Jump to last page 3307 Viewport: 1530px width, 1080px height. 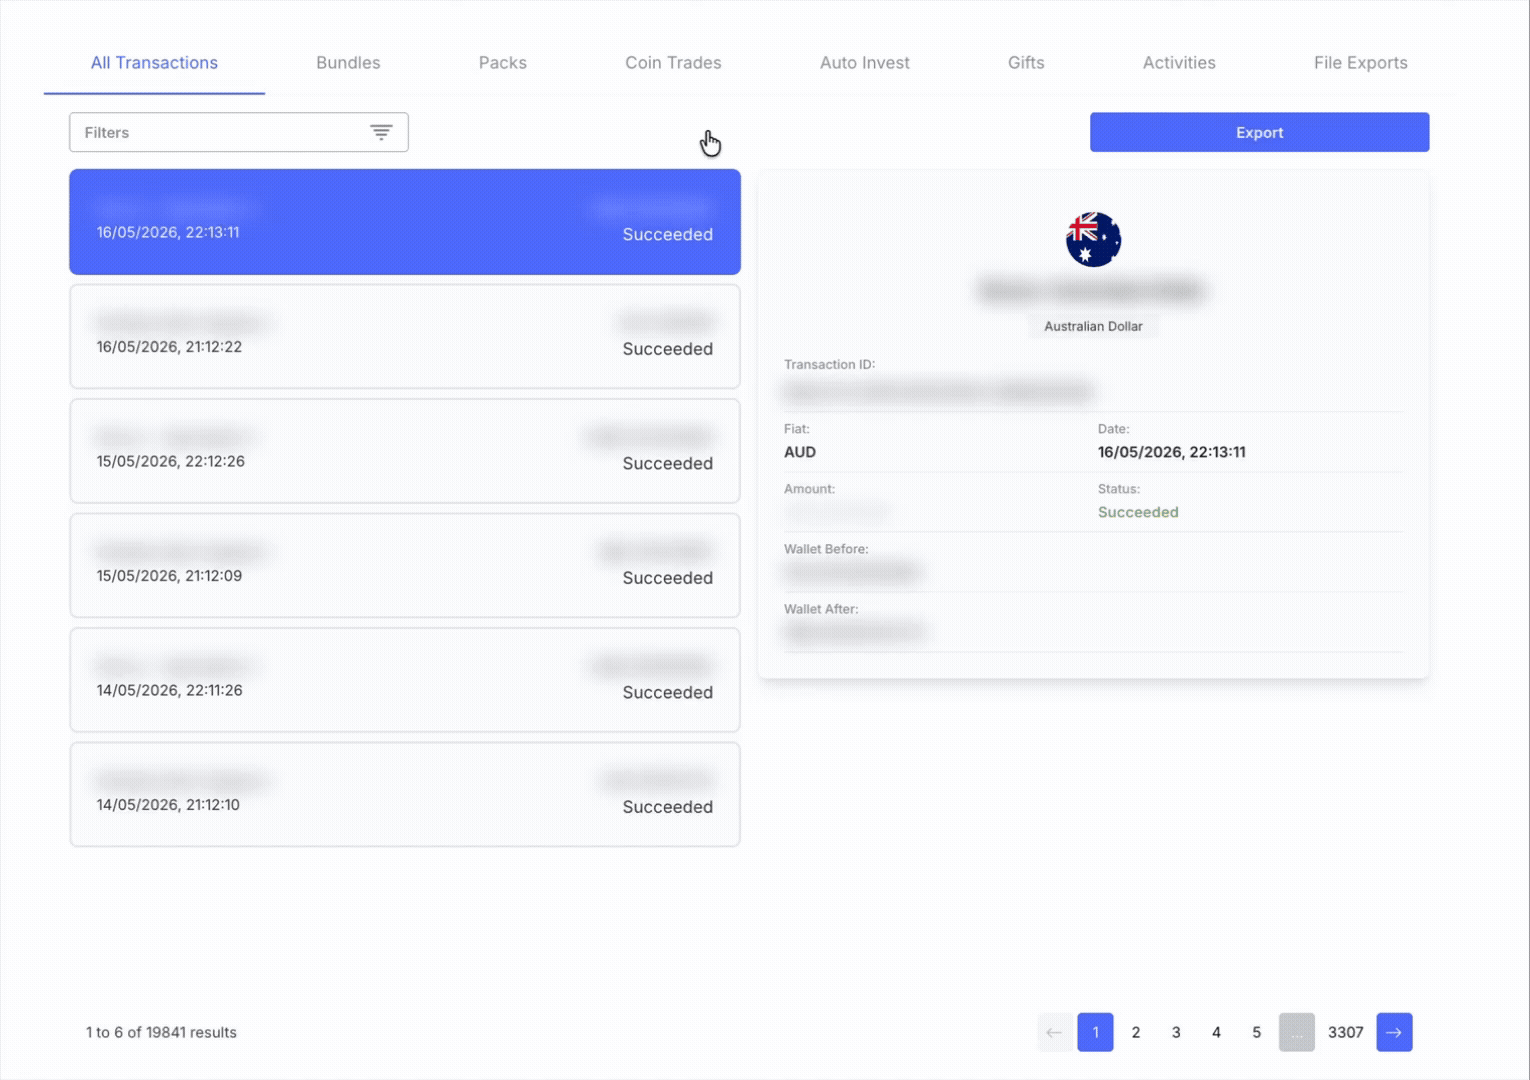tap(1345, 1032)
